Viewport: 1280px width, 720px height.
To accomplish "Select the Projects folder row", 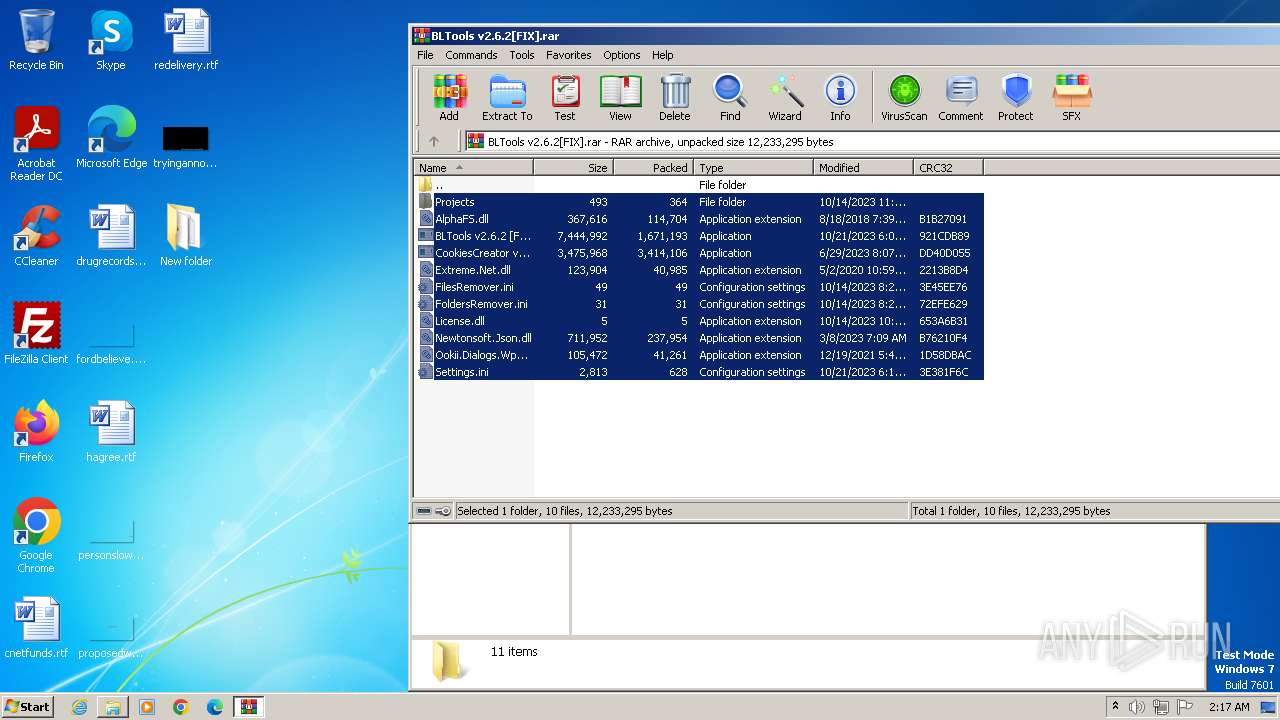I will point(699,202).
